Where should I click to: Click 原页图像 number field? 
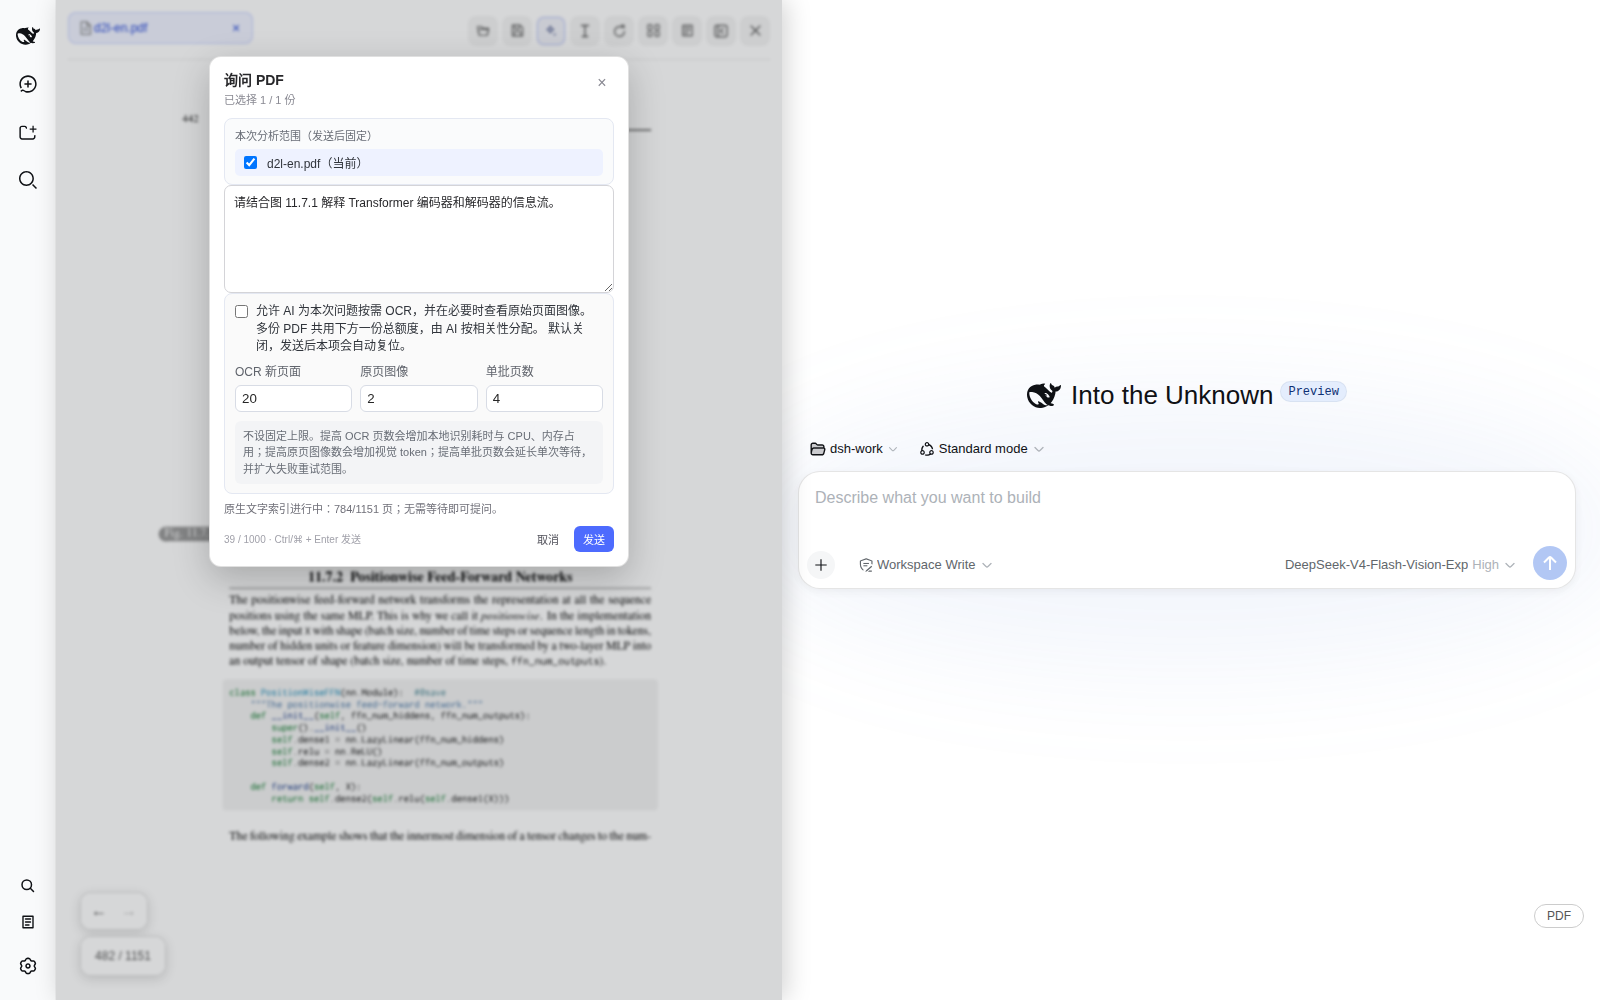[419, 398]
